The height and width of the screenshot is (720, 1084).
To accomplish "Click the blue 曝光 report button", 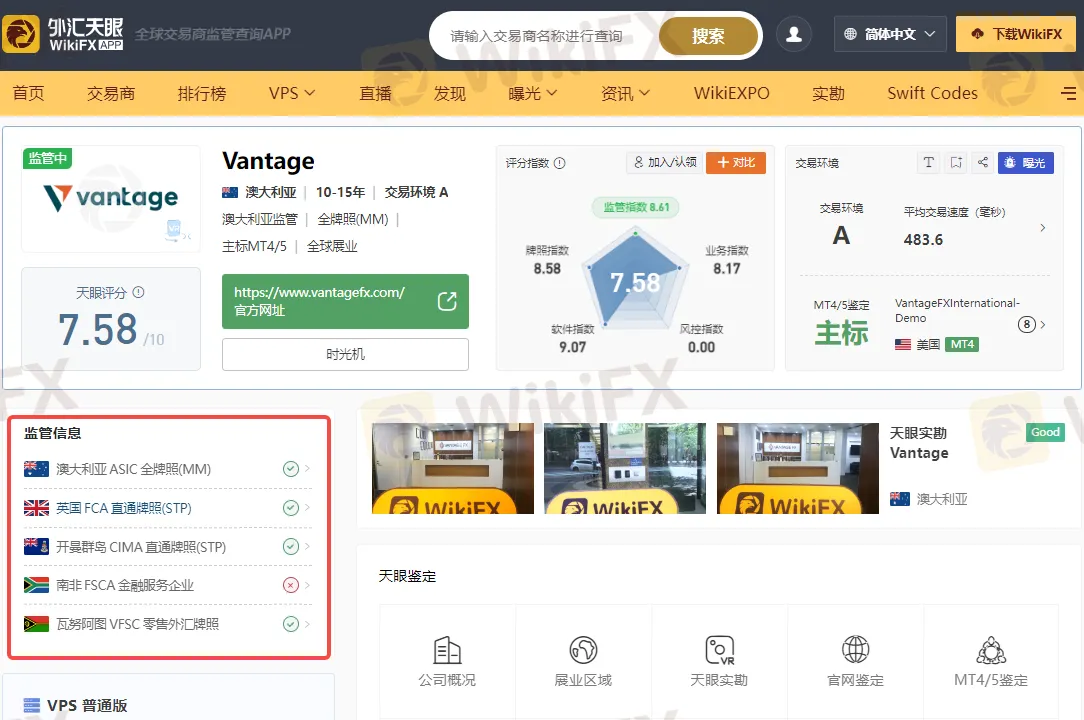I will click(1025, 163).
